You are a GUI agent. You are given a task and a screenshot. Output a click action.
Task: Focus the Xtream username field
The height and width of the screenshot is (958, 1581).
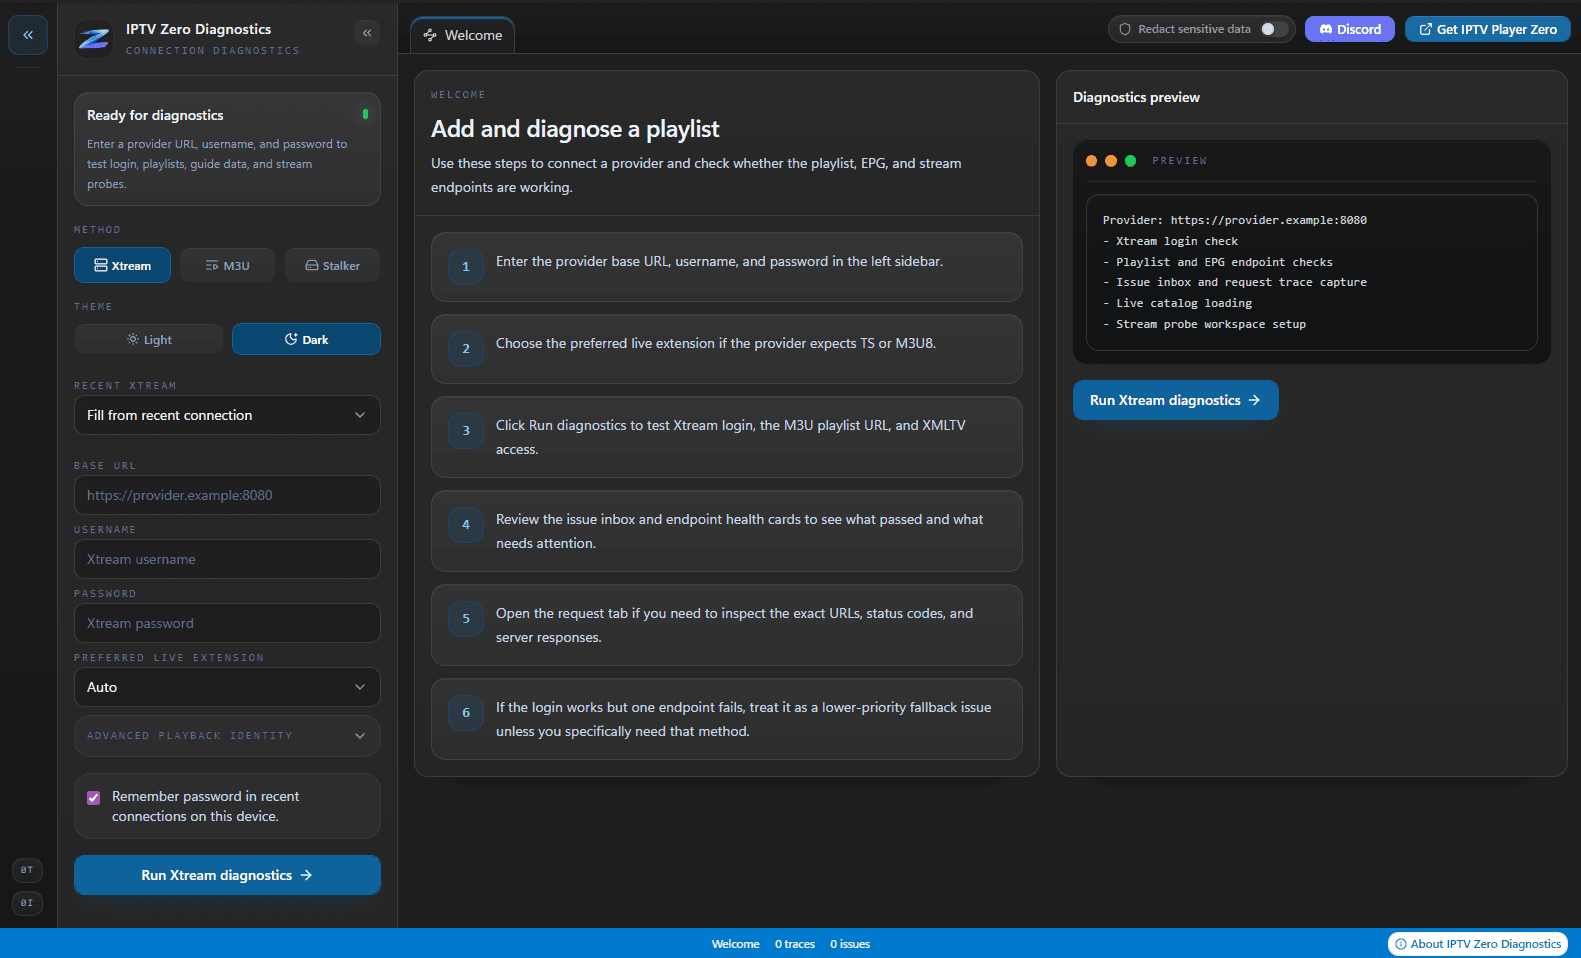point(227,559)
